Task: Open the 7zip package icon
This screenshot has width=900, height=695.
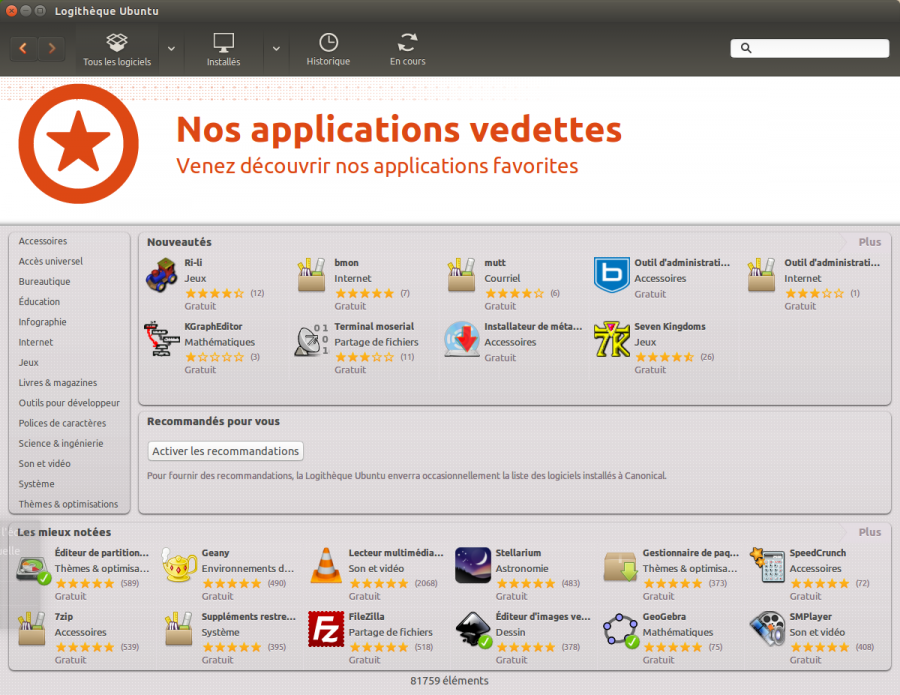Action: click(x=32, y=629)
